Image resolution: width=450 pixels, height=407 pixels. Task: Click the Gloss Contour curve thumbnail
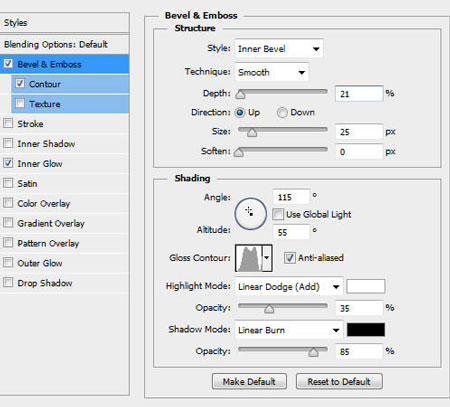(249, 258)
